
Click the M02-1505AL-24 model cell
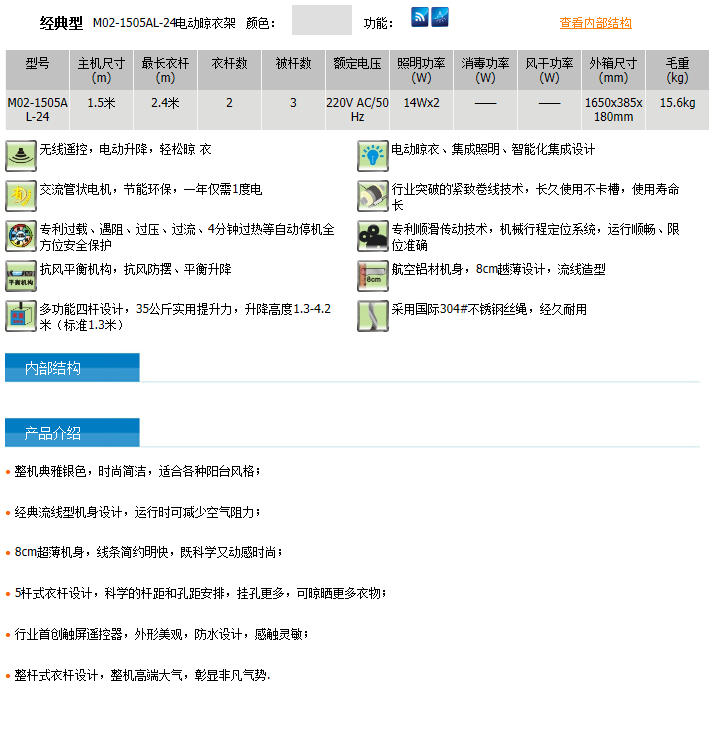pos(37,110)
